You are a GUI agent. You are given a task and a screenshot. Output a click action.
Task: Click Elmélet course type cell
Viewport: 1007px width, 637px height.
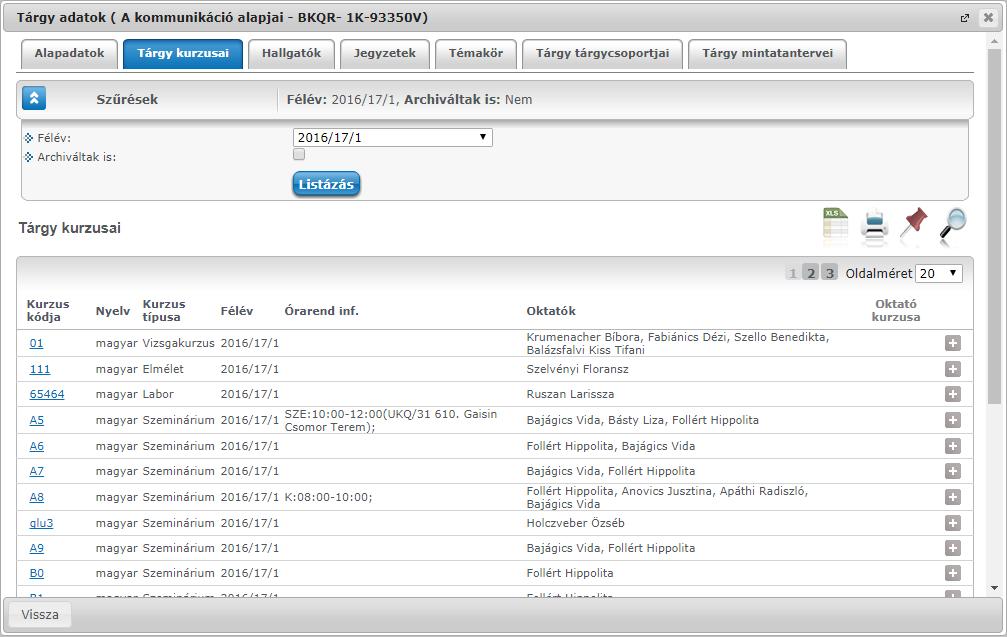click(x=163, y=369)
